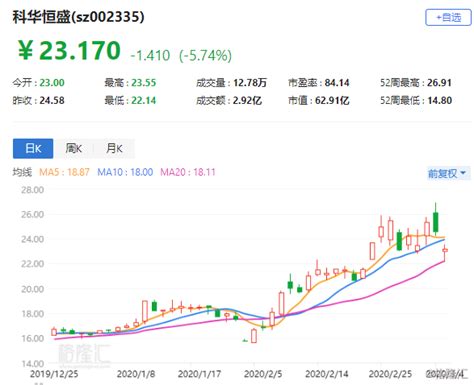Viewport: 474px width, 385px height.
Task: Click the 22.00 y-axis label
Action: coord(32,264)
